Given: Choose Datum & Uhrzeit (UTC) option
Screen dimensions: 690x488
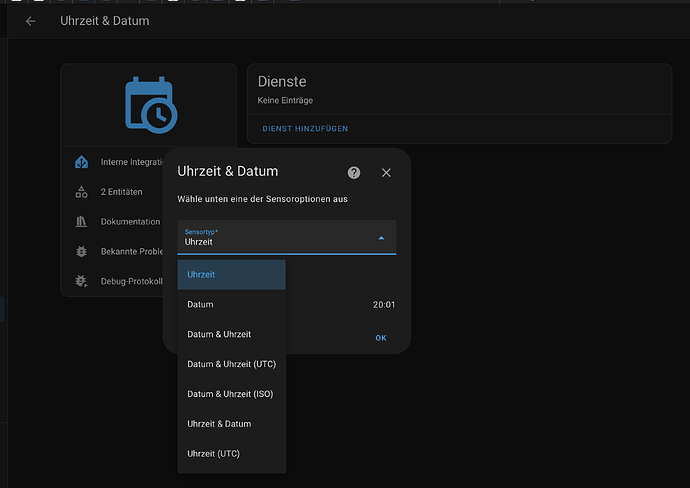Looking at the screenshot, I should (x=231, y=364).
